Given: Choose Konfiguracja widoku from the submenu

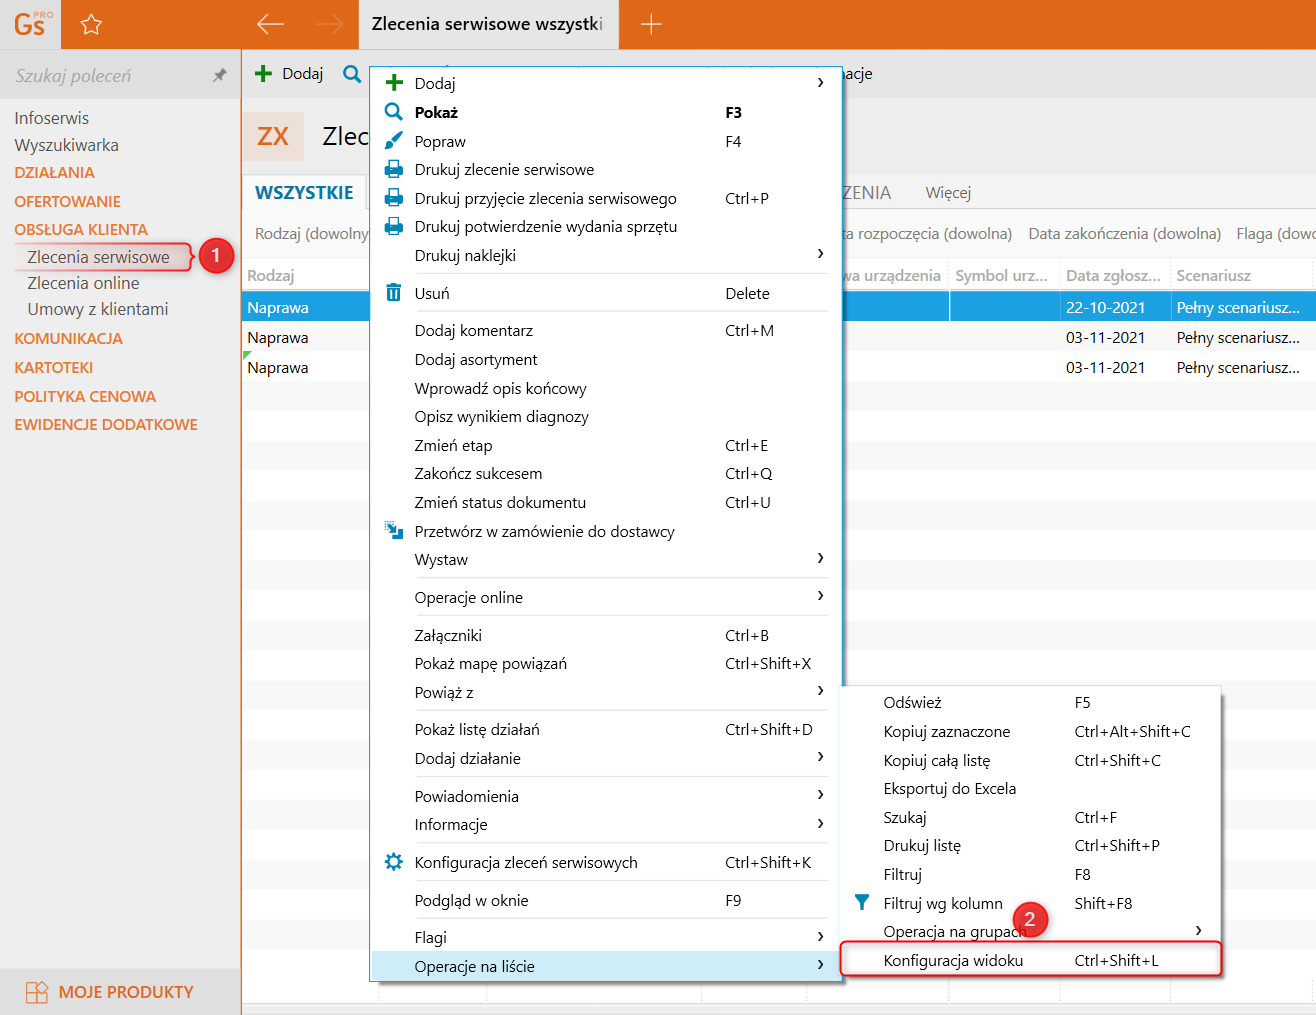Looking at the screenshot, I should (1031, 960).
